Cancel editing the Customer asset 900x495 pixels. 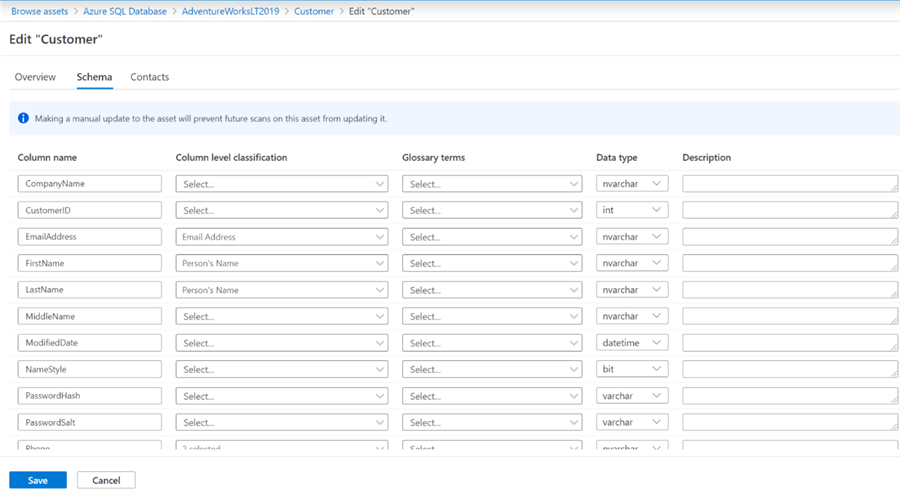pos(105,480)
